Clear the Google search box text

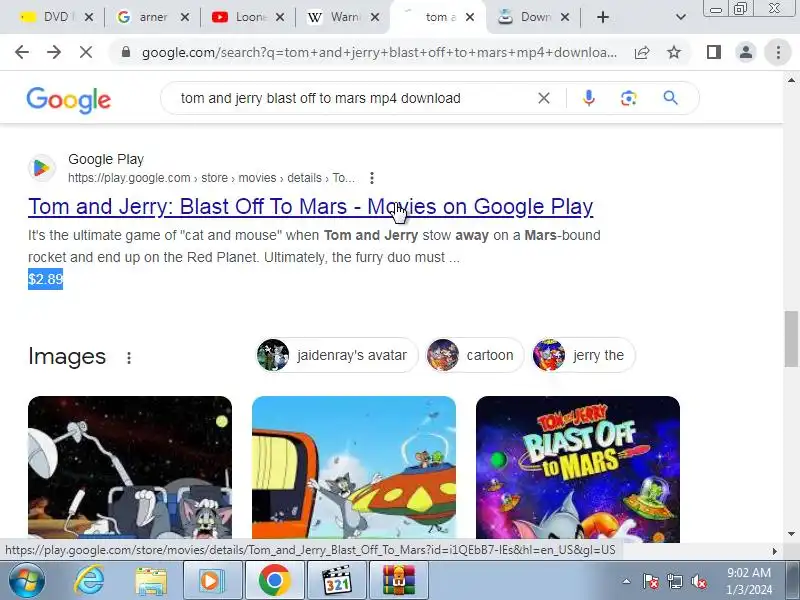pyautogui.click(x=544, y=98)
